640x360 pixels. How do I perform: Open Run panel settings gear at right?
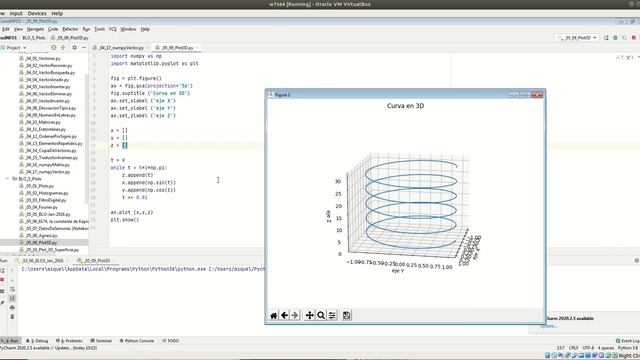click(637, 260)
